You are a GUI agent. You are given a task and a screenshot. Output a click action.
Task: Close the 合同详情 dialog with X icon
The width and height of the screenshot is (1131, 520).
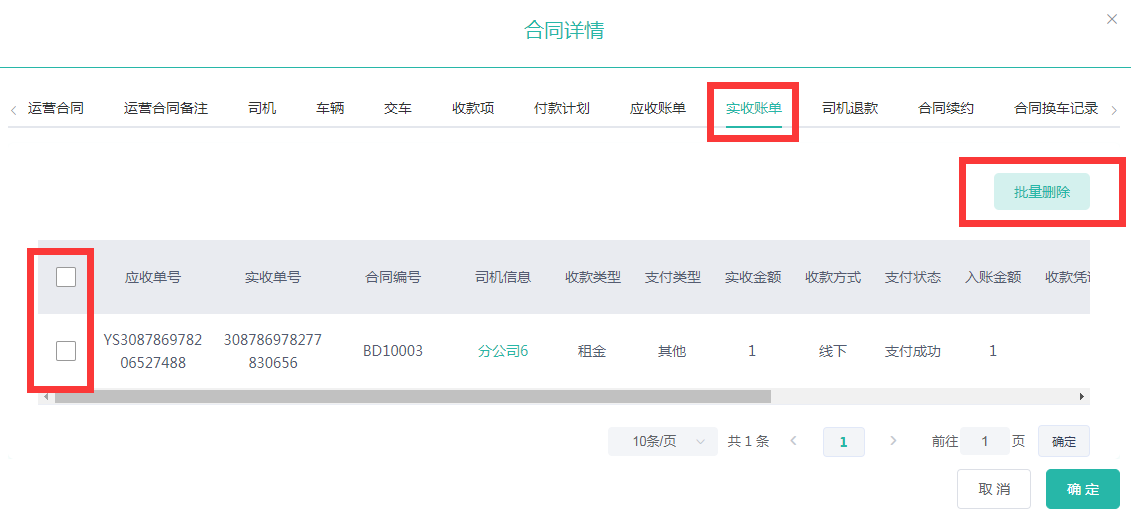tap(1111, 19)
